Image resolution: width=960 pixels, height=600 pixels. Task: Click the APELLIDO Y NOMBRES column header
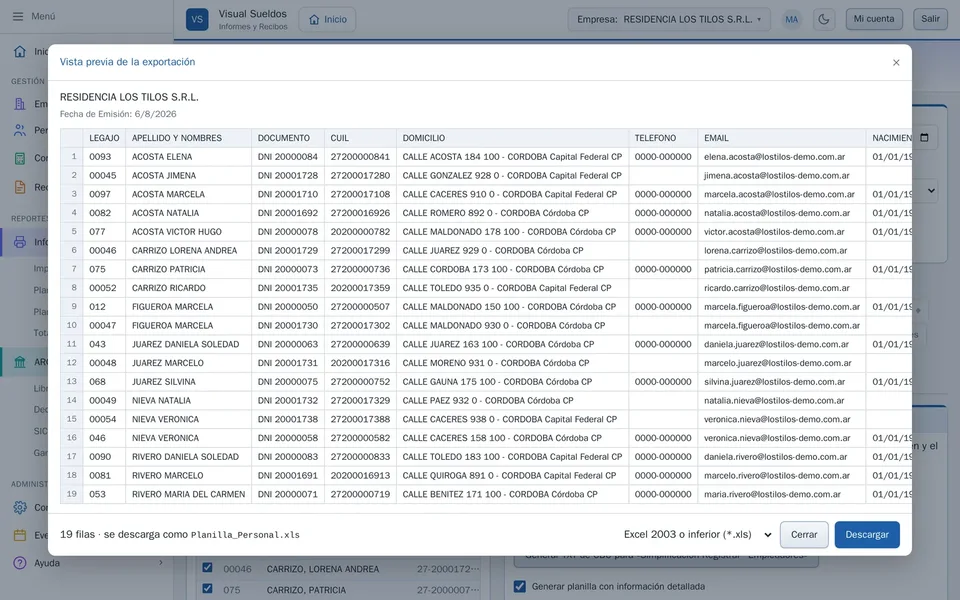[189, 138]
